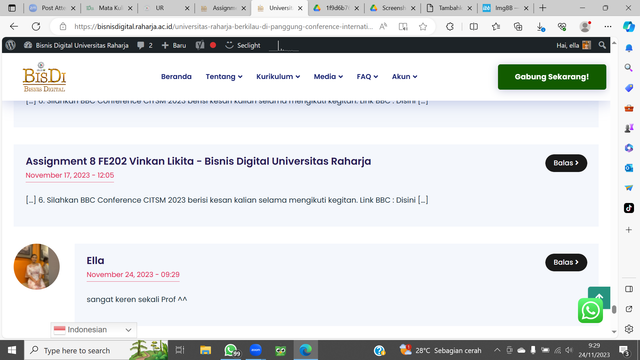Go to the Beranda menu item
Image resolution: width=640 pixels, height=360 pixels.
tap(176, 77)
